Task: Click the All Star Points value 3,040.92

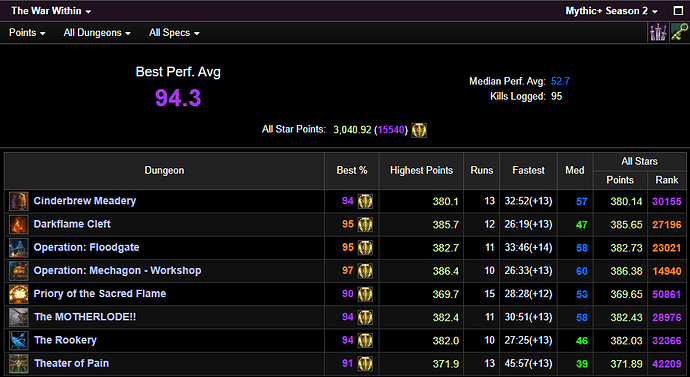Action: coord(352,130)
